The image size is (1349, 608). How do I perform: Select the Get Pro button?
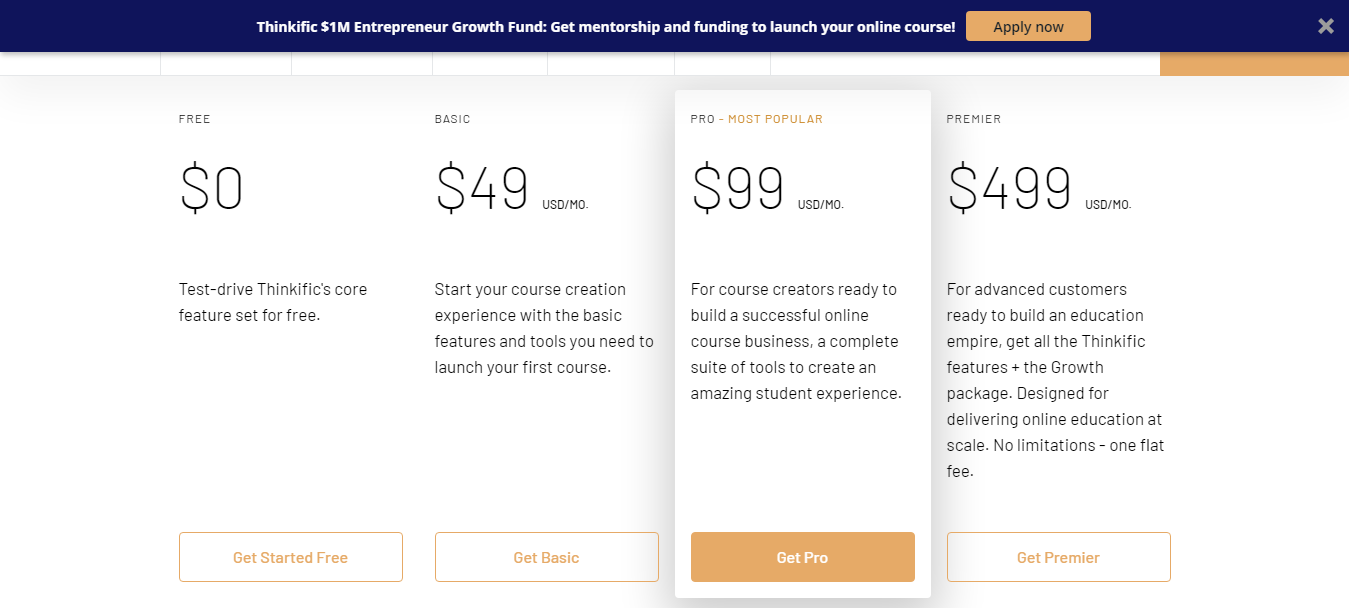[x=802, y=557]
